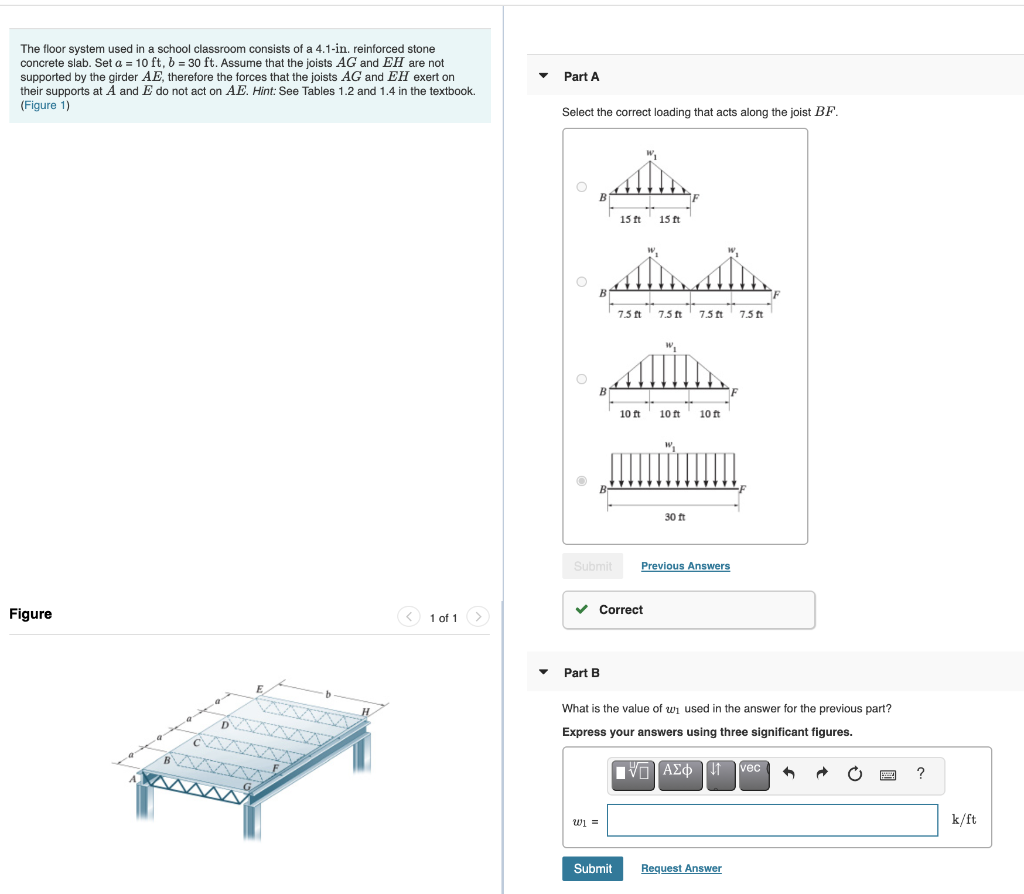Choose the uniform 30 ft loading option

tap(580, 481)
